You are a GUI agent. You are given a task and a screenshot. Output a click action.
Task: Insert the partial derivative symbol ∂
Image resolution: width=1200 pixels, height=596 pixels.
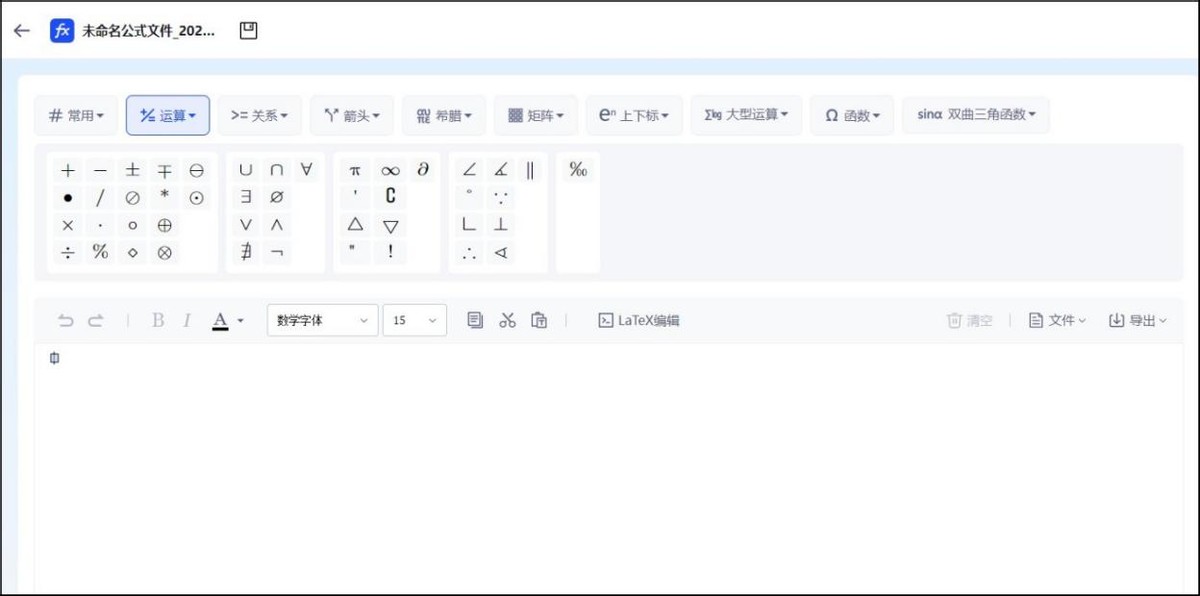422,169
